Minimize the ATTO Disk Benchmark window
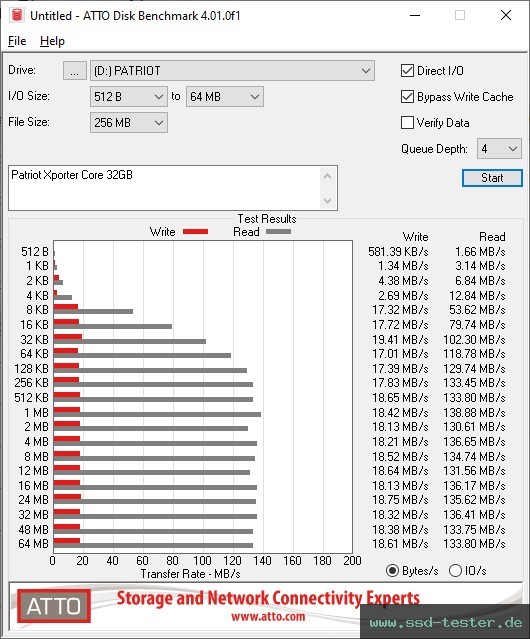The width and height of the screenshot is (530, 639). 415,15
